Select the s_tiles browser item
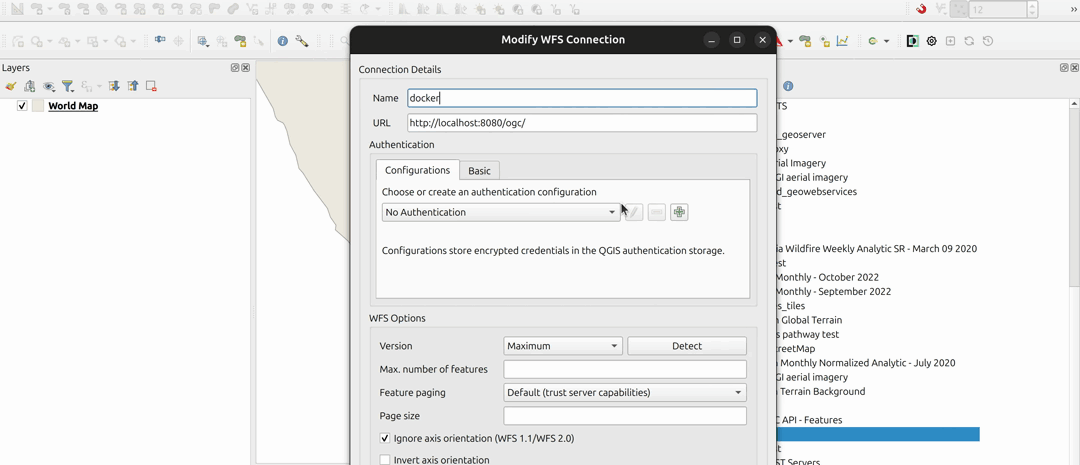Image resolution: width=1080 pixels, height=465 pixels. coord(791,306)
